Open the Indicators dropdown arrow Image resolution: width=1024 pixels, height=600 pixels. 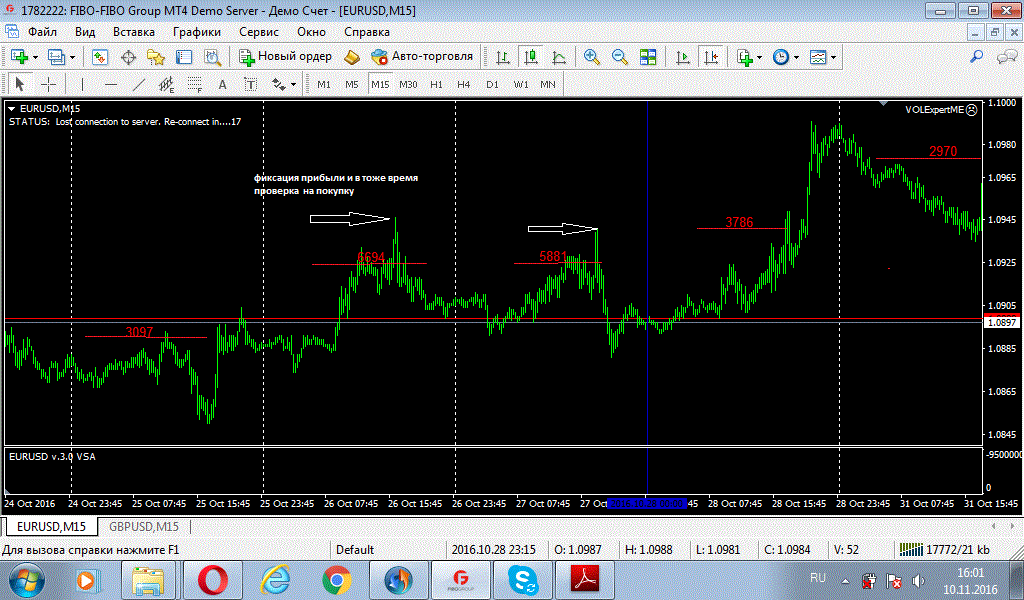tap(760, 57)
